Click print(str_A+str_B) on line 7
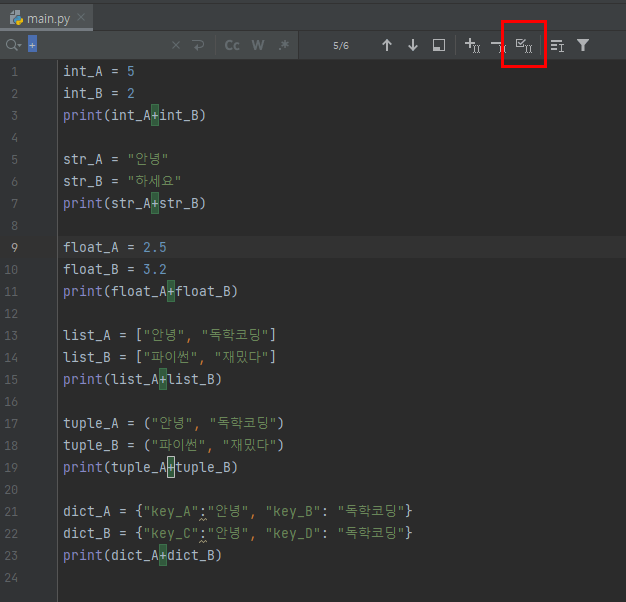626x602 pixels. point(134,204)
